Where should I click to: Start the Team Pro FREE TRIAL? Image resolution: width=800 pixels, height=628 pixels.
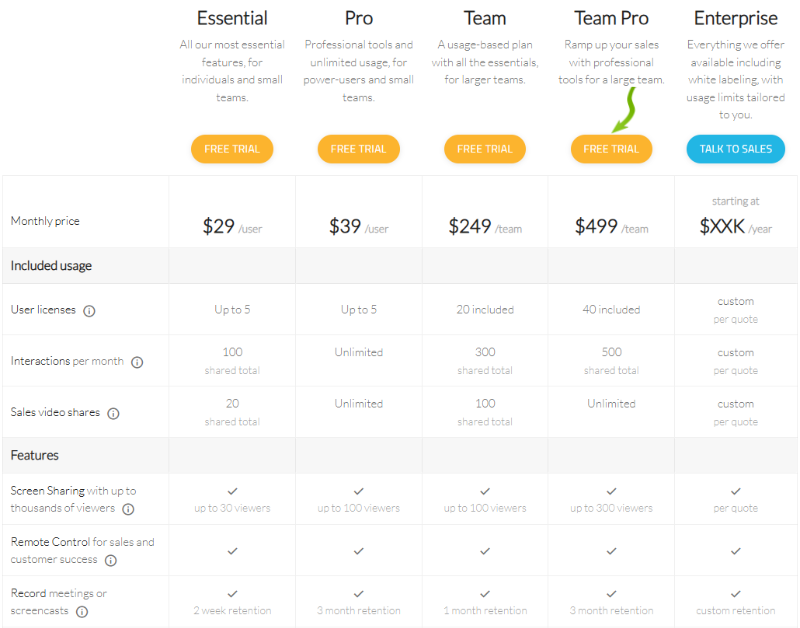611,149
